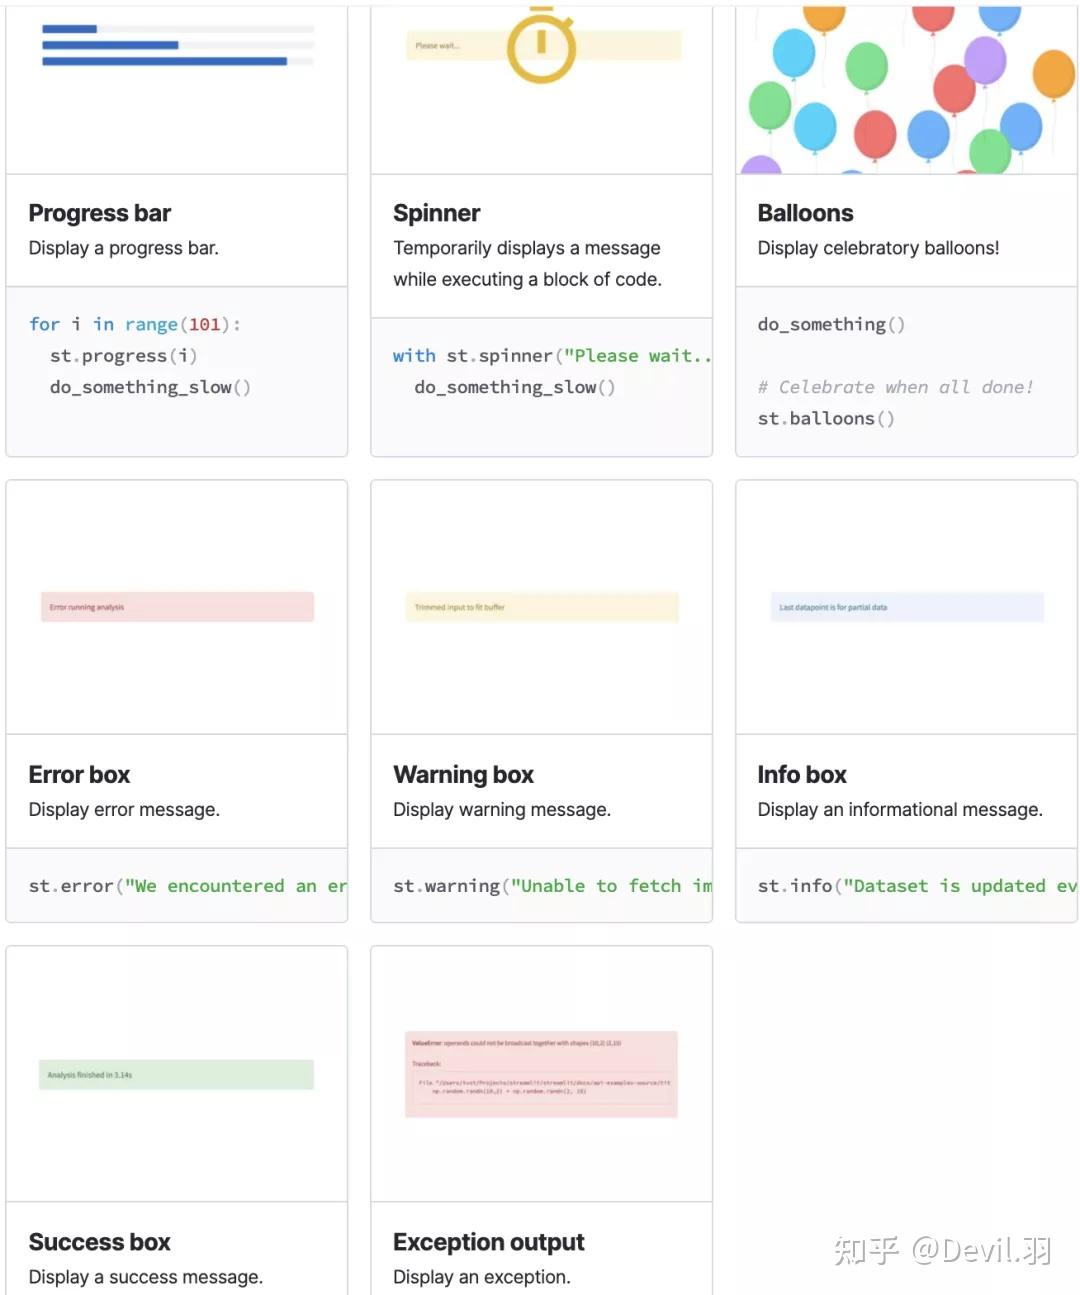Click the yellow spinner stopwatch icon

[x=541, y=45]
